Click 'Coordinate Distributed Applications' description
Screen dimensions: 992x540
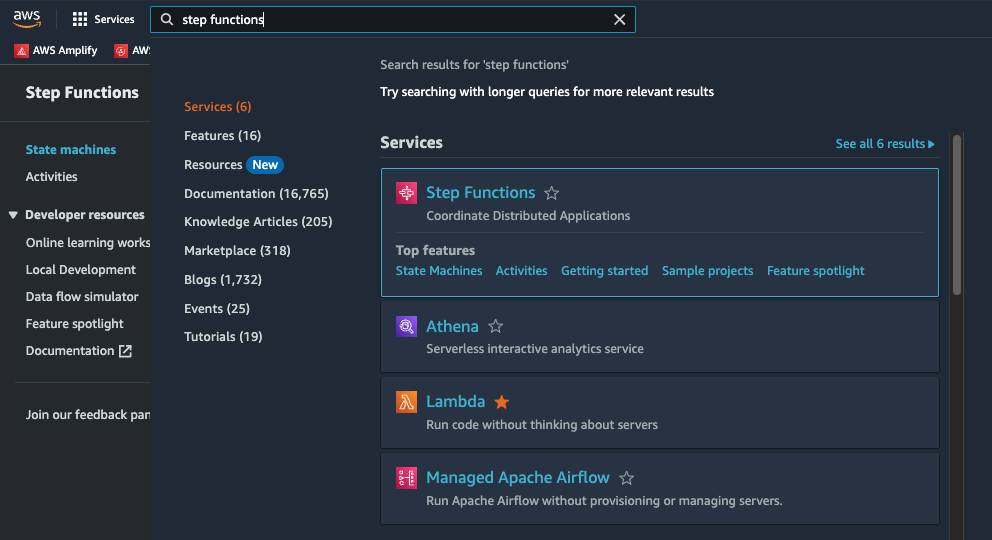(528, 216)
